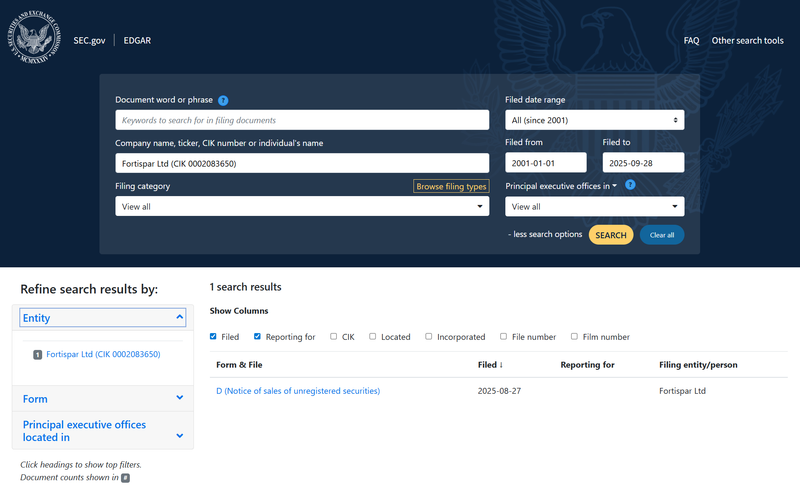Click the Reporting for column header
800x498 pixels.
[587, 365]
